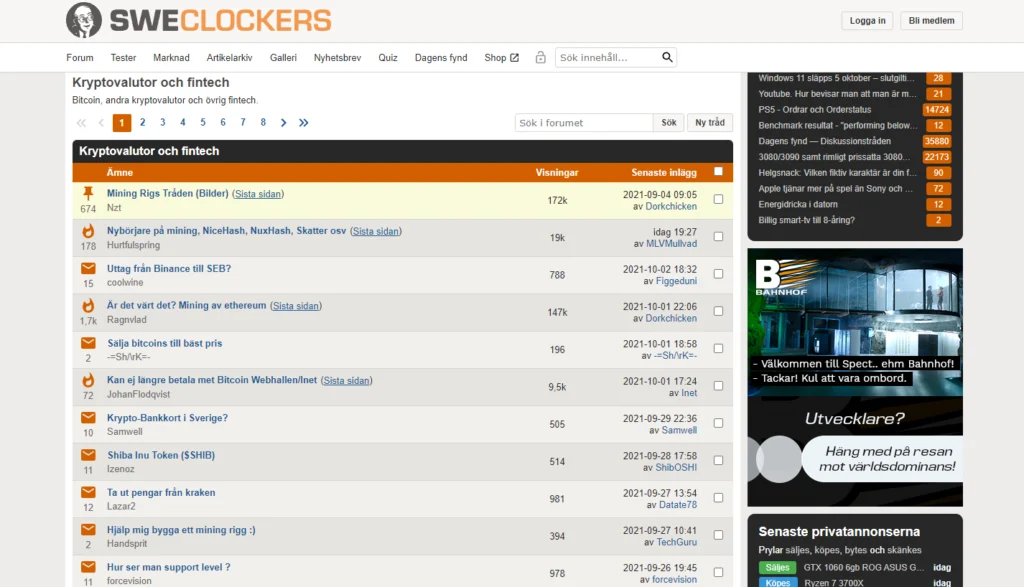Check the box for Sälja bitcoins row
1024x587 pixels.
tap(718, 348)
